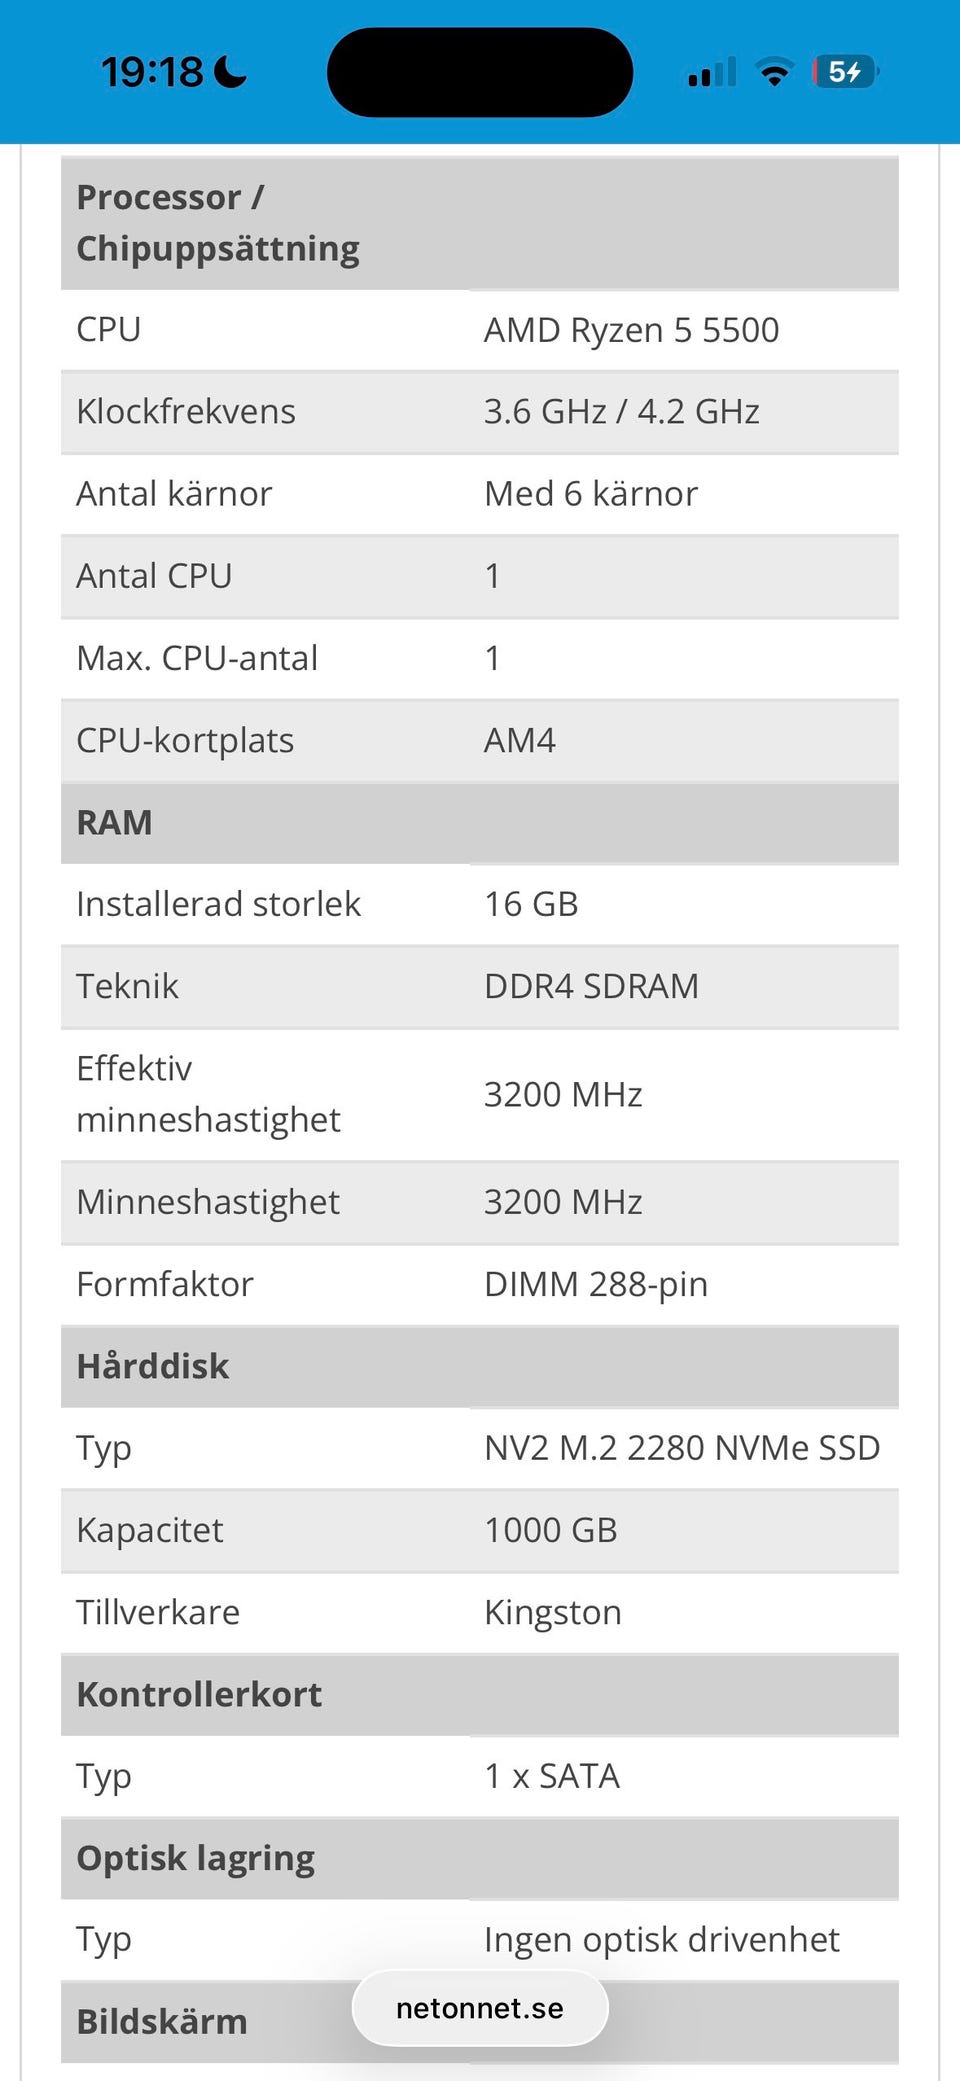Image resolution: width=960 pixels, height=2081 pixels.
Task: Tap the Bildskärm section header
Action: (x=162, y=2021)
